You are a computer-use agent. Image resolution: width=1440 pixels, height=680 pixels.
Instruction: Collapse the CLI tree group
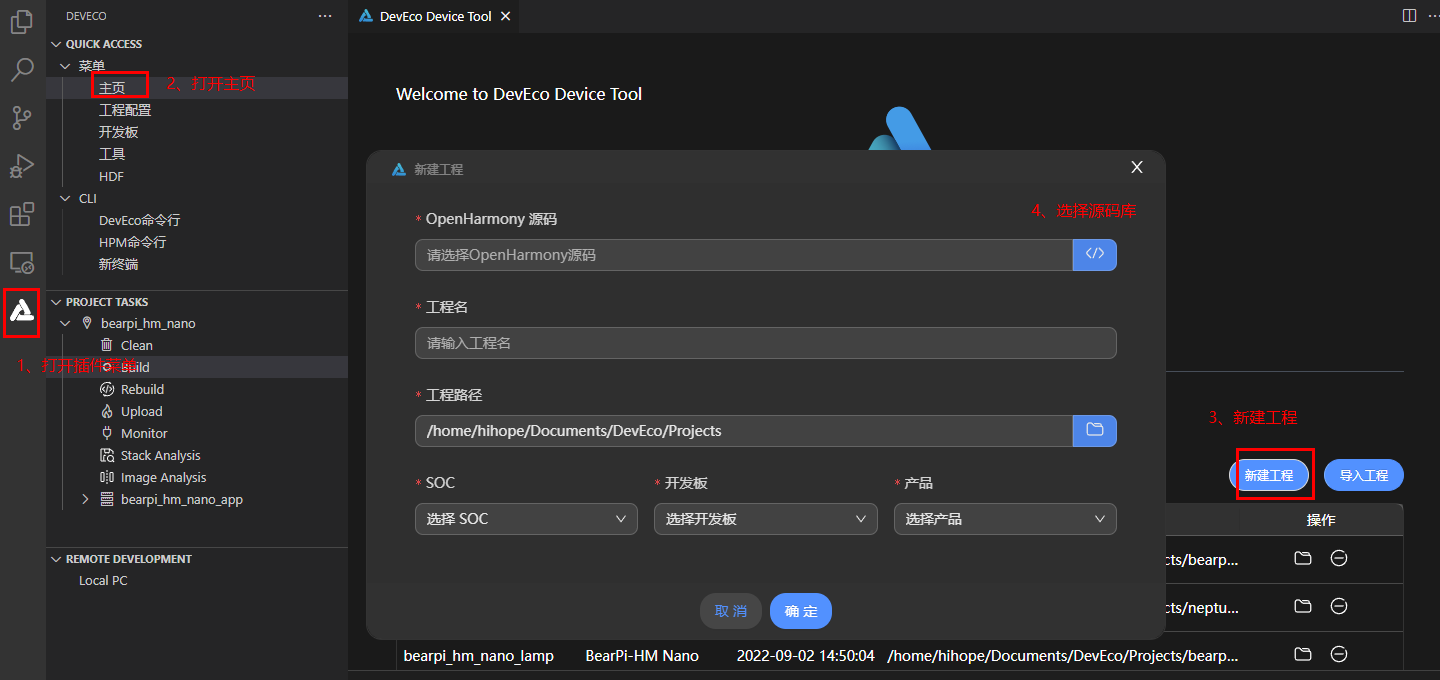[66, 198]
